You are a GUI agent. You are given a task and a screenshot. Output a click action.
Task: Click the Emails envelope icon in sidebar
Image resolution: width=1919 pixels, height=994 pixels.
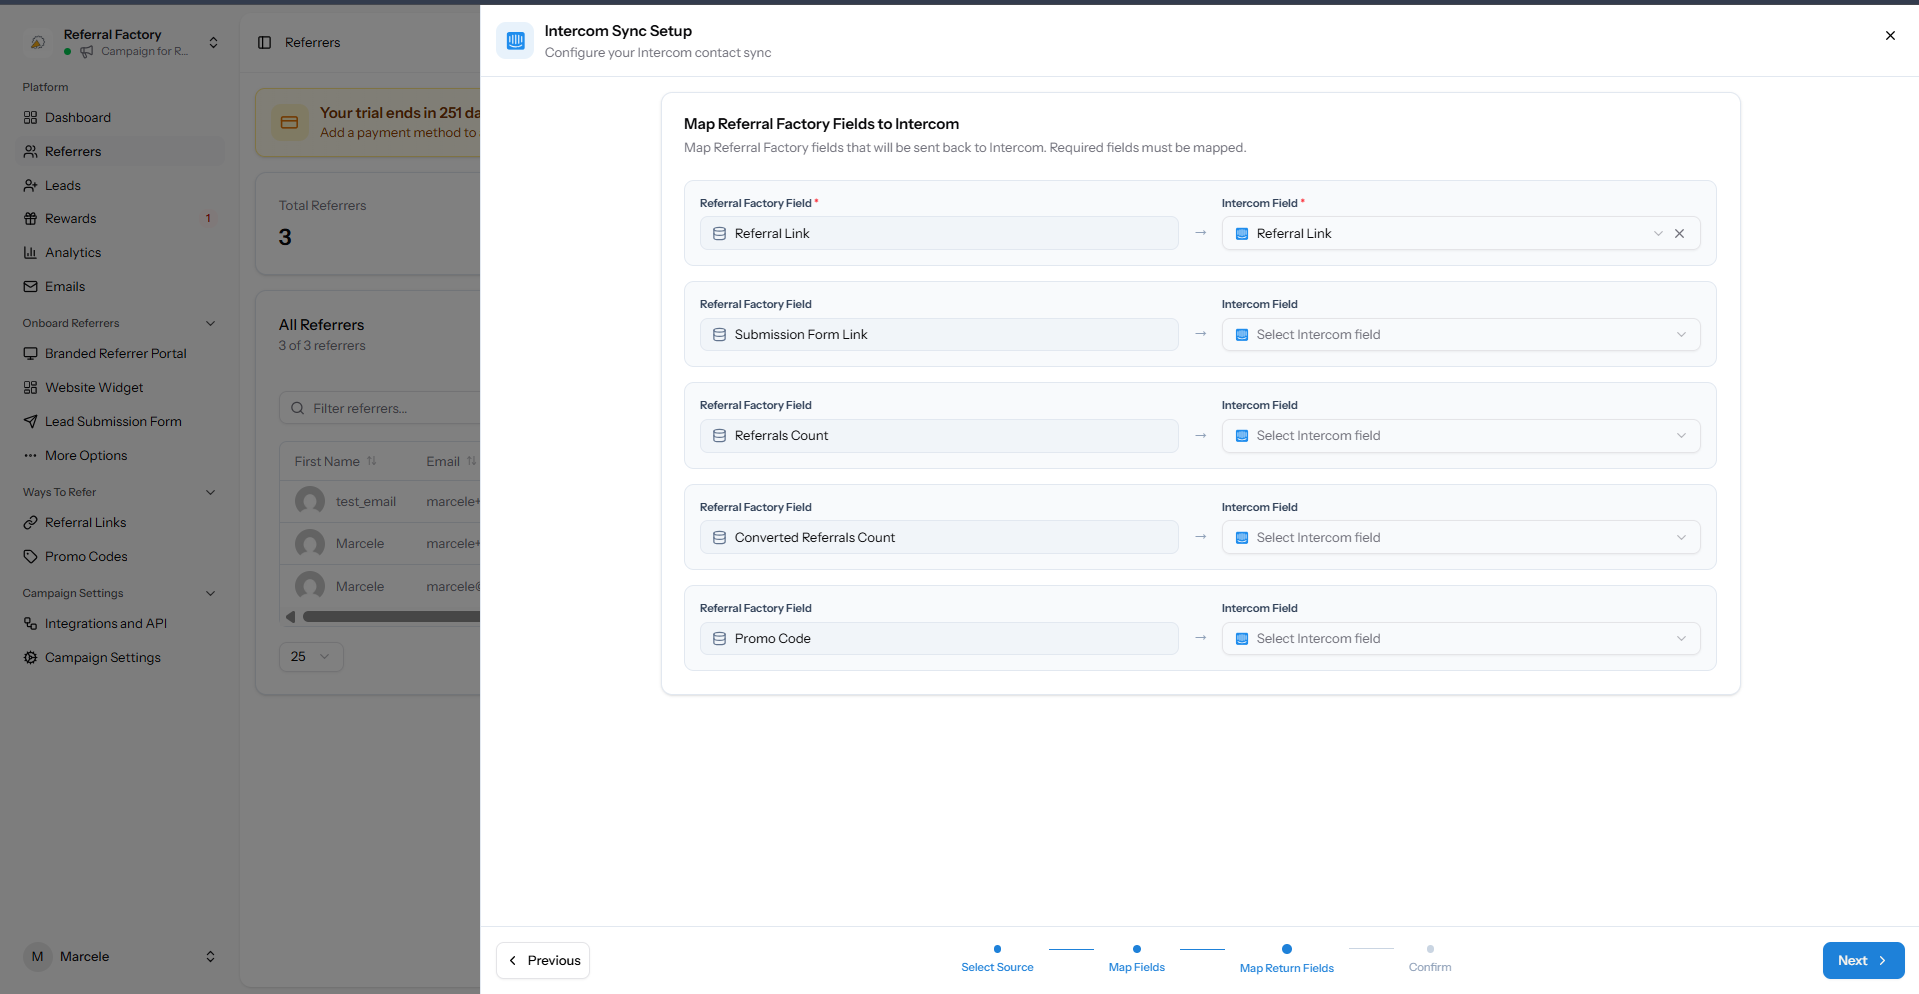(x=30, y=287)
